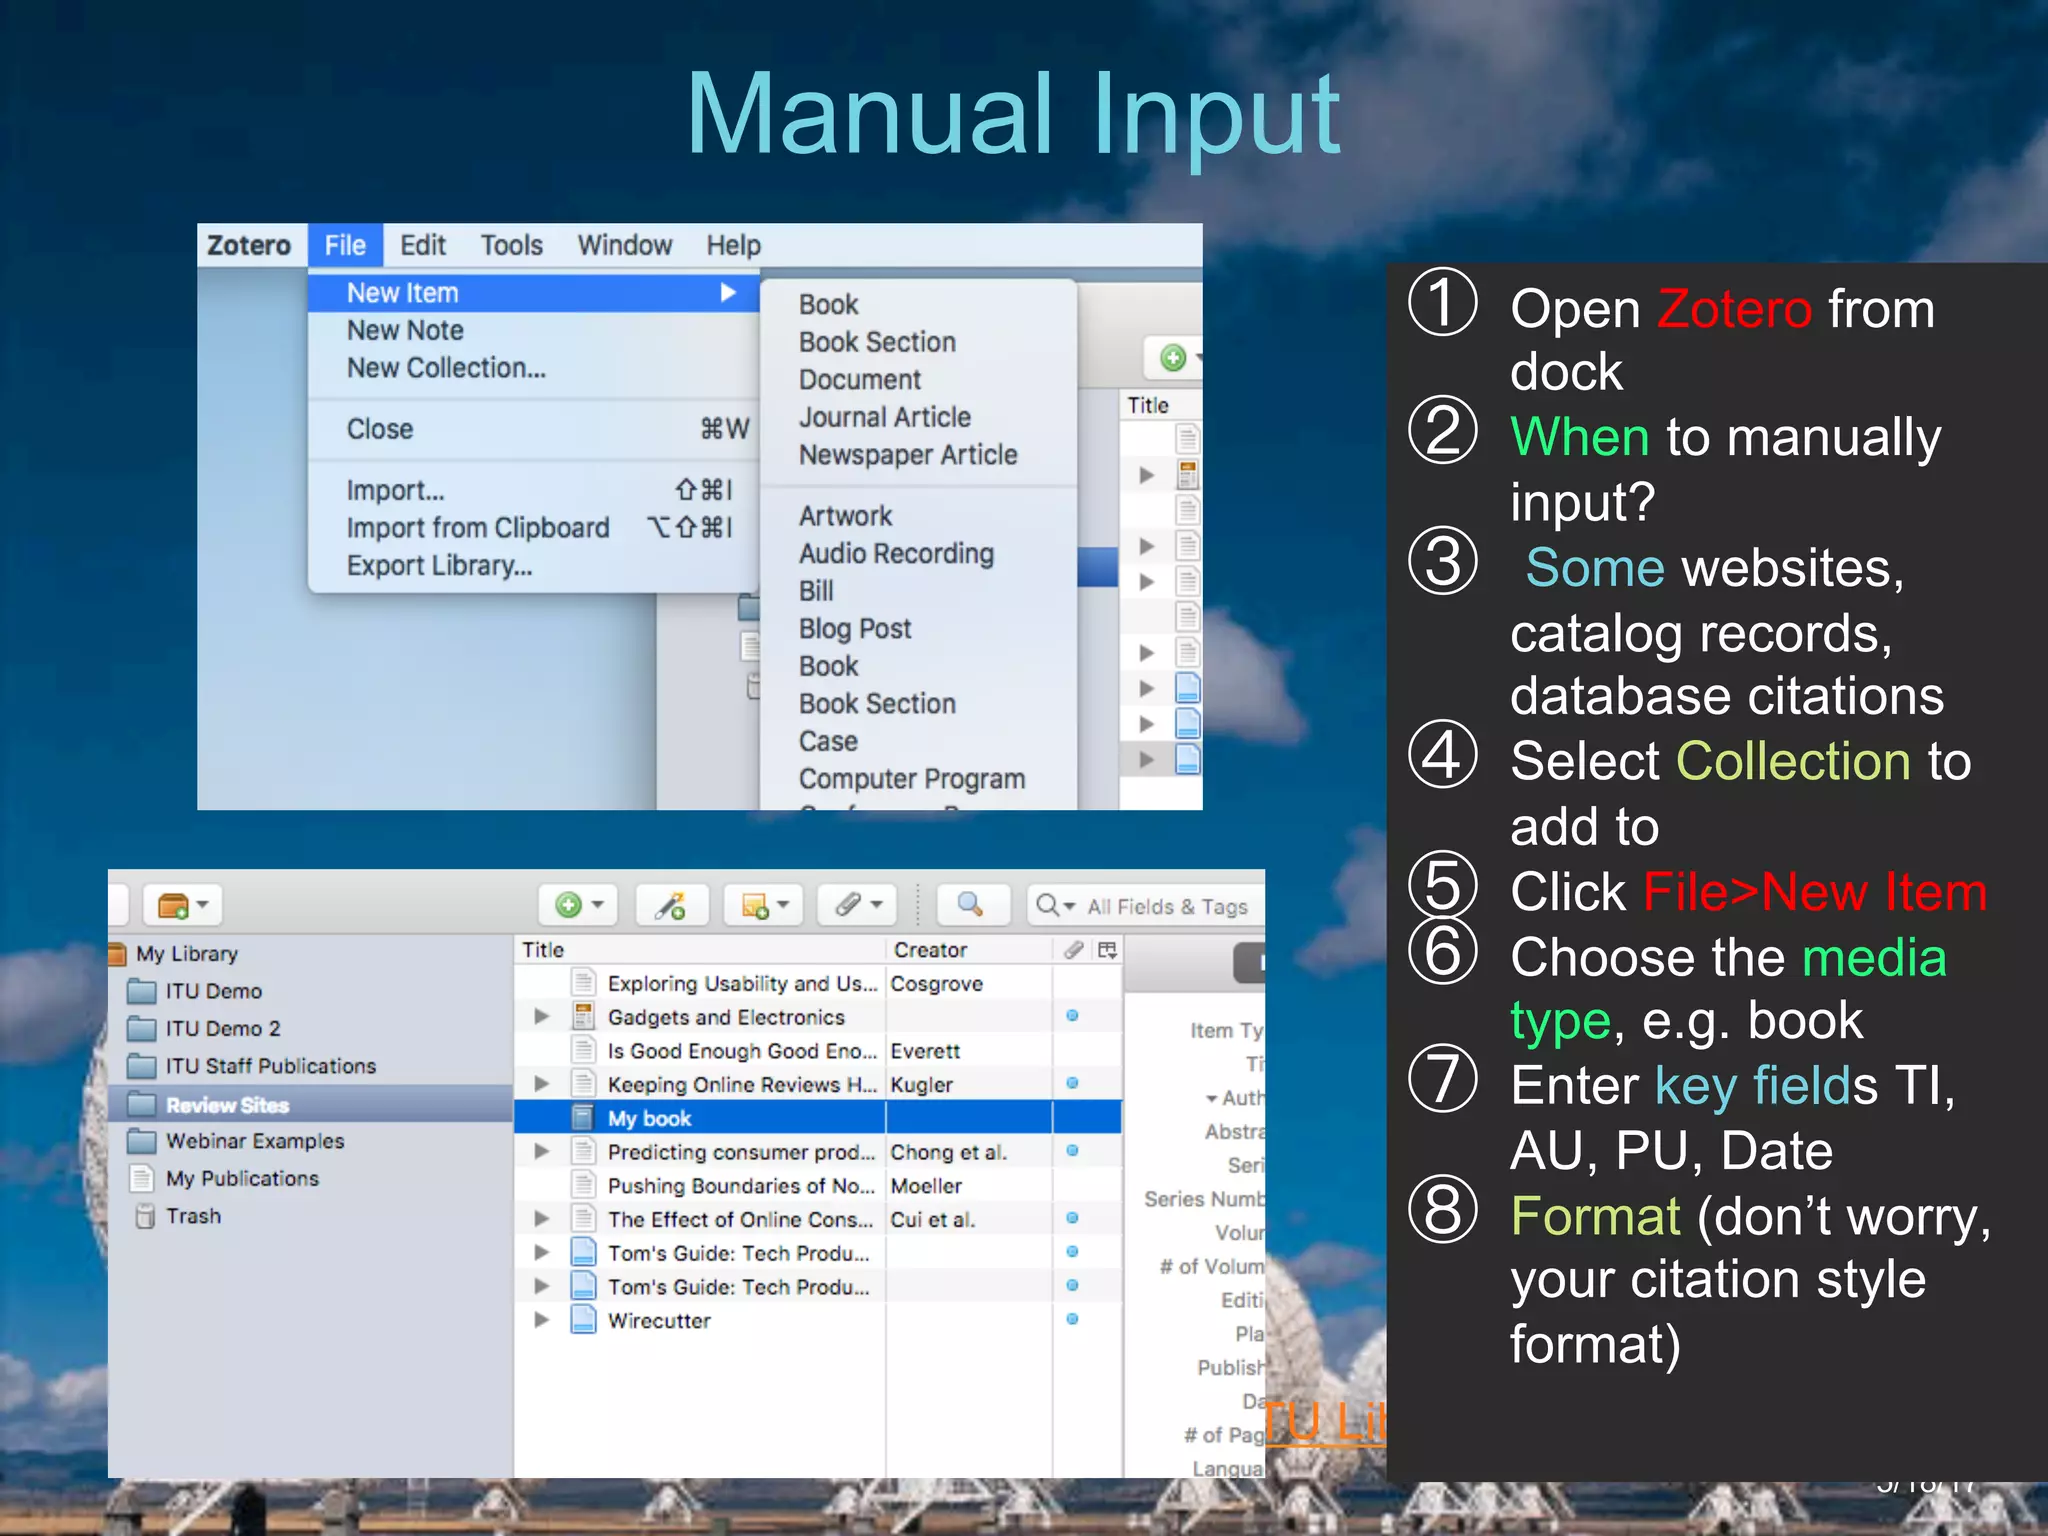Select the ITU Demo 2 collection
The image size is (2048, 1536).
pyautogui.click(x=223, y=1029)
